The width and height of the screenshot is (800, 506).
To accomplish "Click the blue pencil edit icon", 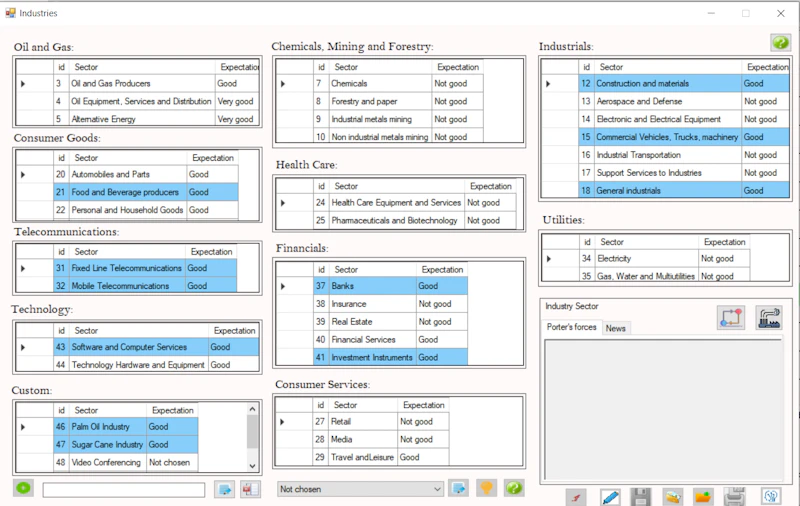I will (610, 497).
